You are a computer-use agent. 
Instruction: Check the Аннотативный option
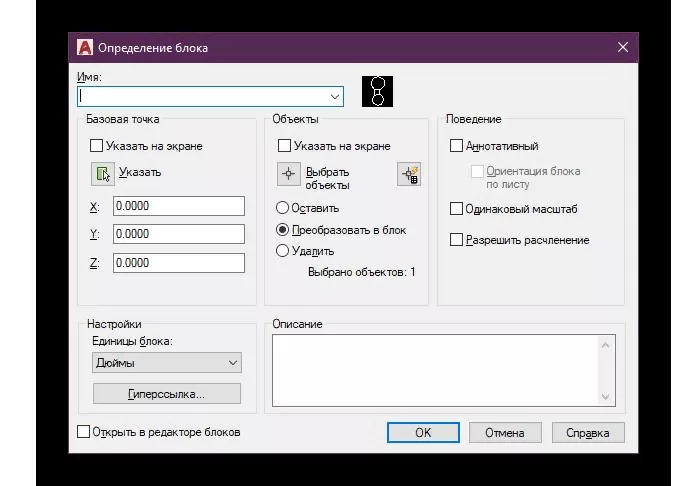point(456,145)
